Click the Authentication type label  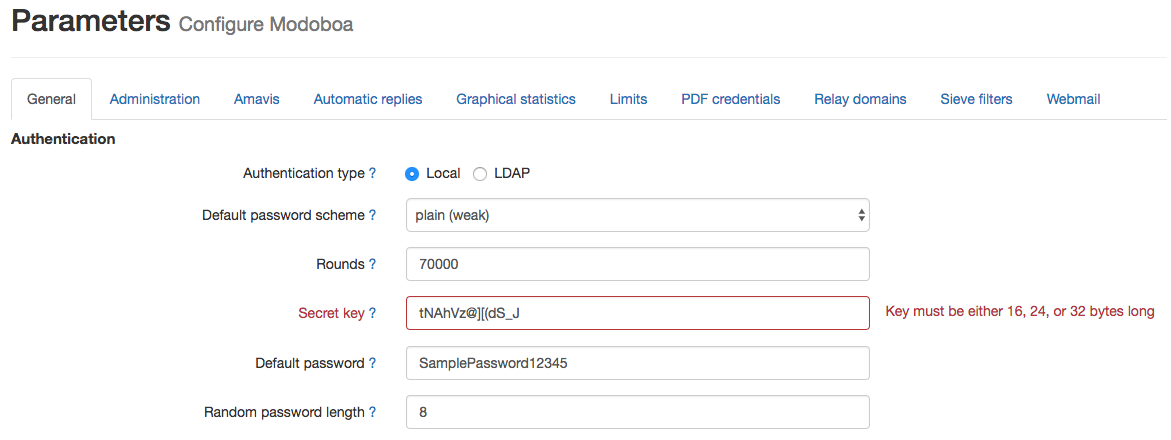(x=304, y=173)
